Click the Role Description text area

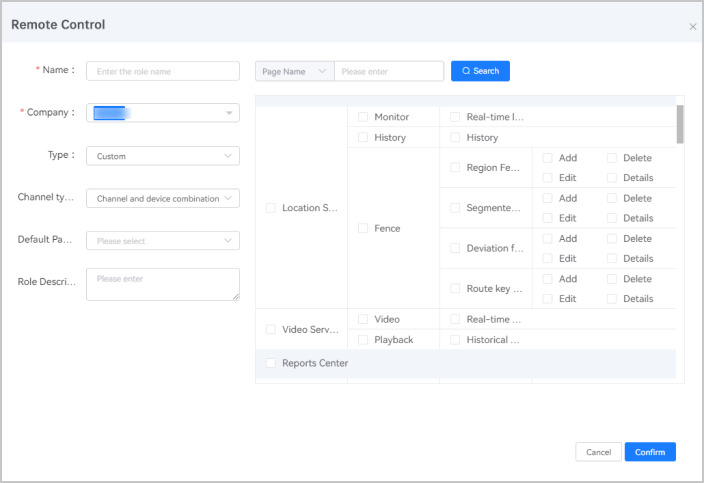pos(163,284)
